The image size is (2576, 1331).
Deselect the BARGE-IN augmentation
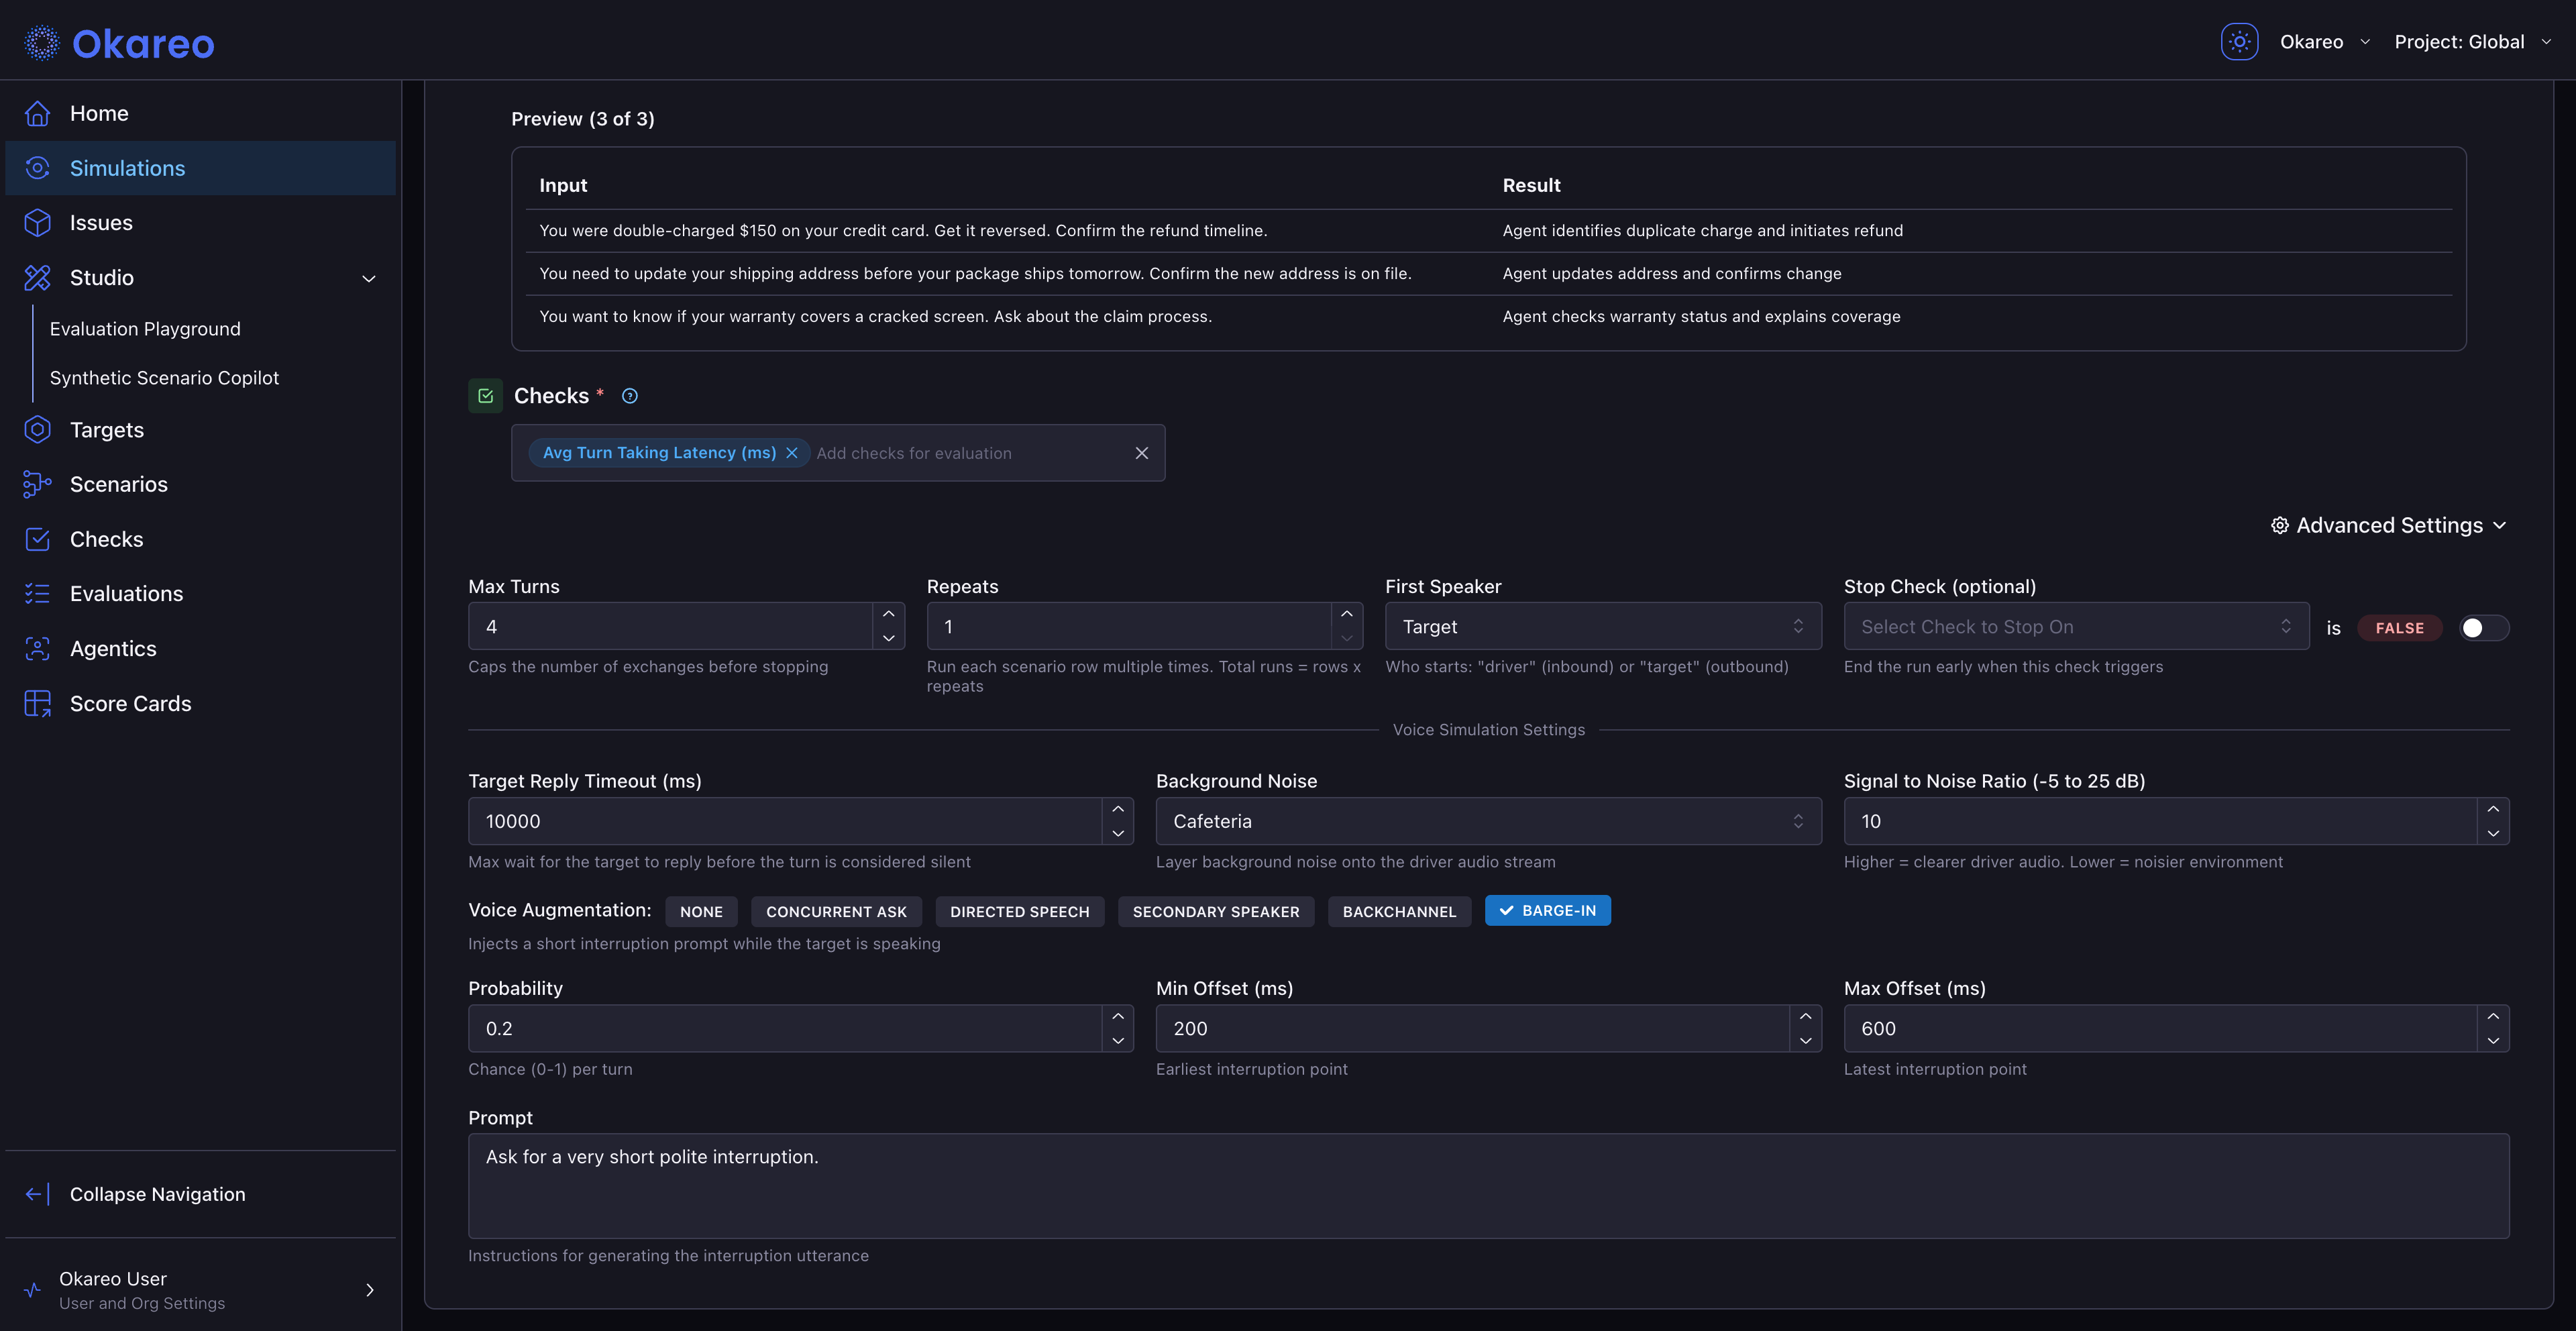tap(1547, 910)
